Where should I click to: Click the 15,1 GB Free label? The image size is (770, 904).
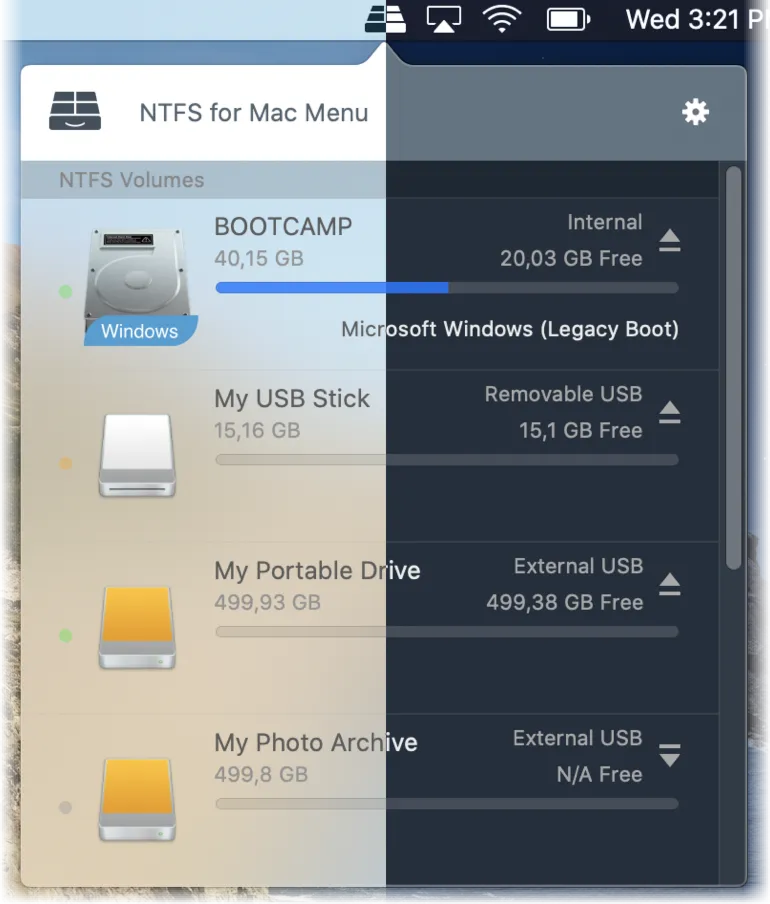point(580,430)
